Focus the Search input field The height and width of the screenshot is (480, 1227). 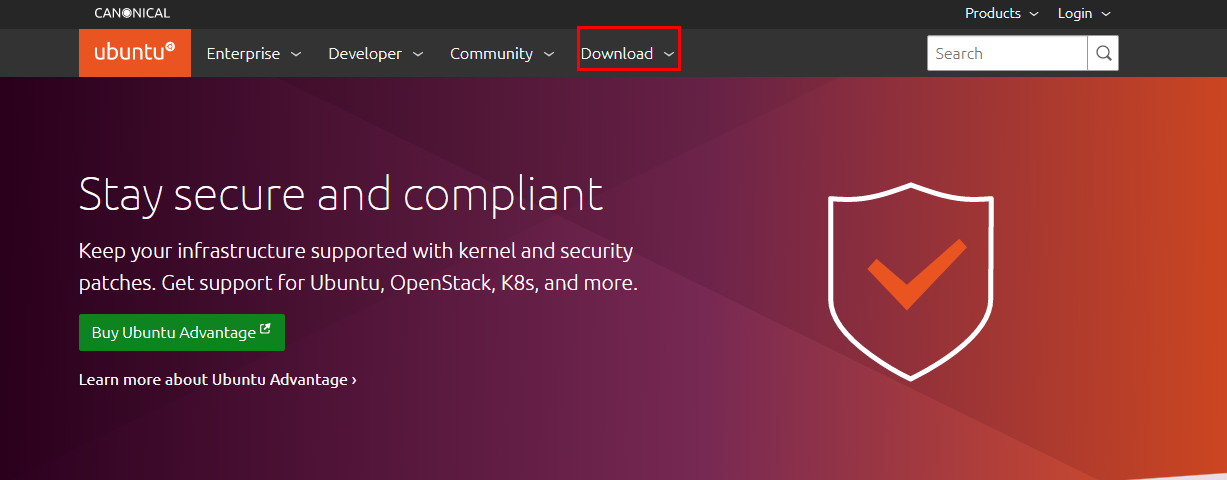pyautogui.click(x=1007, y=54)
